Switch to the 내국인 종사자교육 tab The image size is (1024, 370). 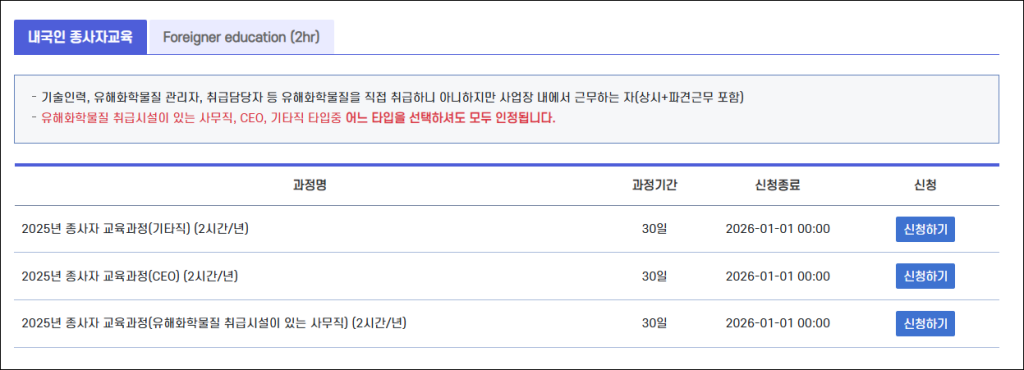coord(80,37)
